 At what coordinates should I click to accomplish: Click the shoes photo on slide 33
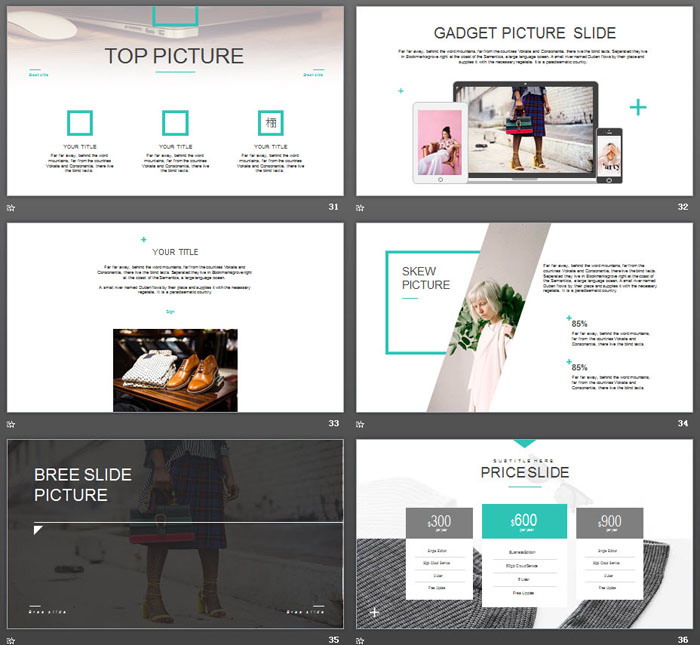[x=175, y=369]
